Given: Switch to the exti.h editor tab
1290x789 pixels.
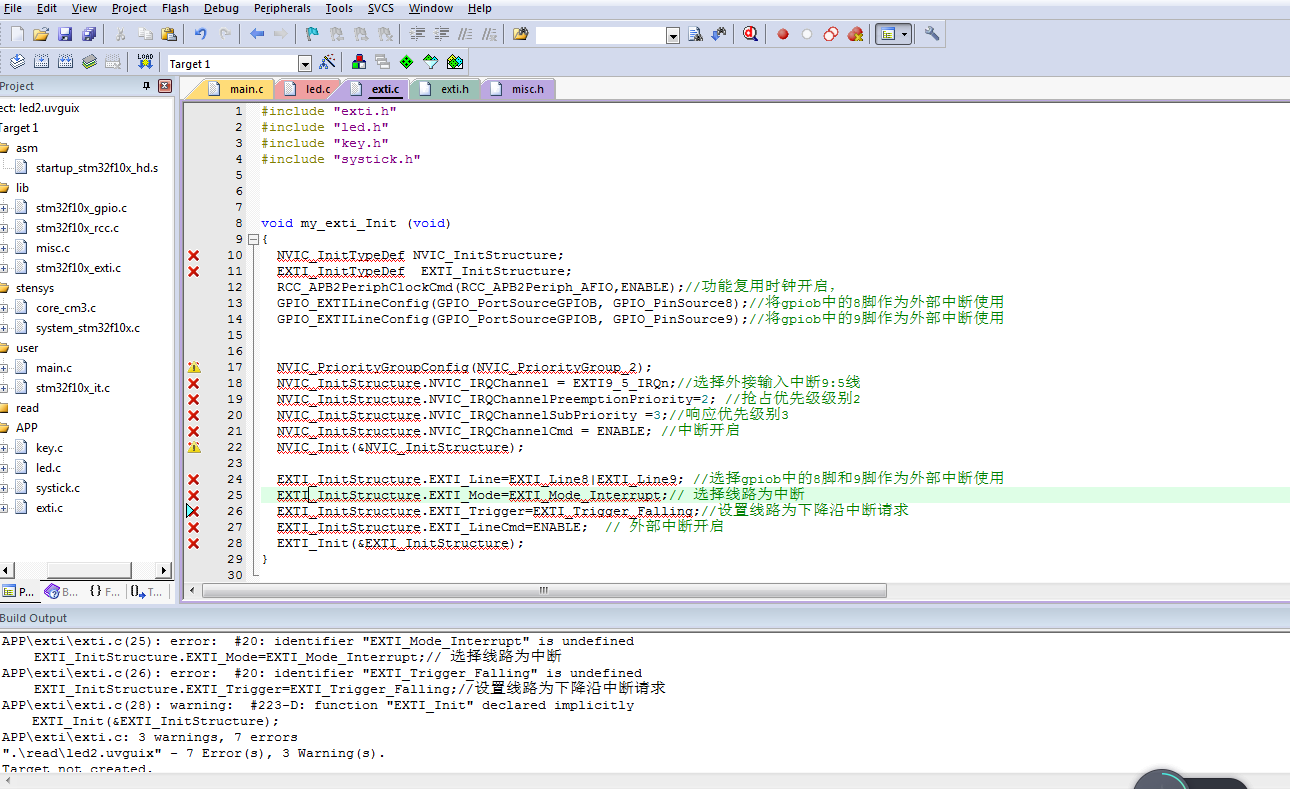Looking at the screenshot, I should [445, 89].
